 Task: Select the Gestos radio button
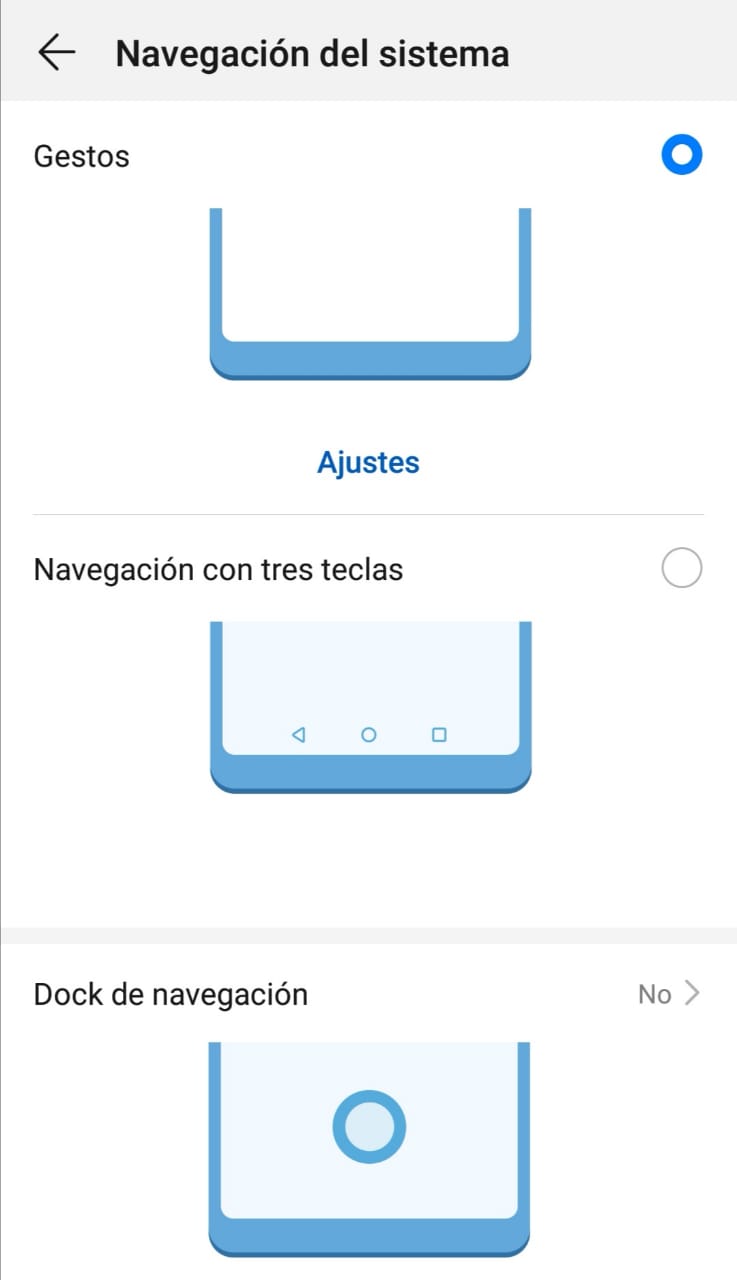[682, 155]
